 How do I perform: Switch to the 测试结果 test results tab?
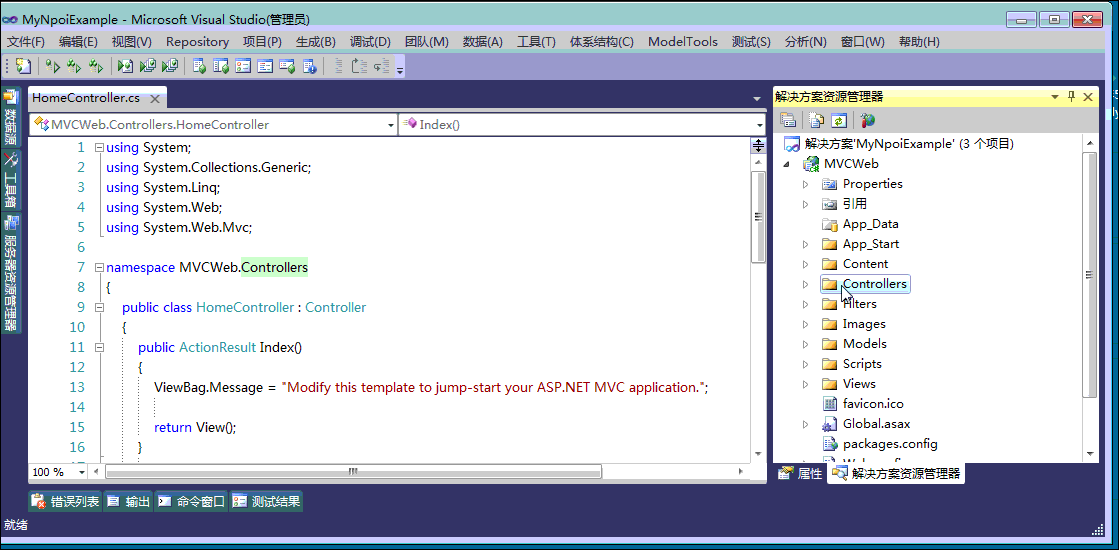tap(265, 502)
